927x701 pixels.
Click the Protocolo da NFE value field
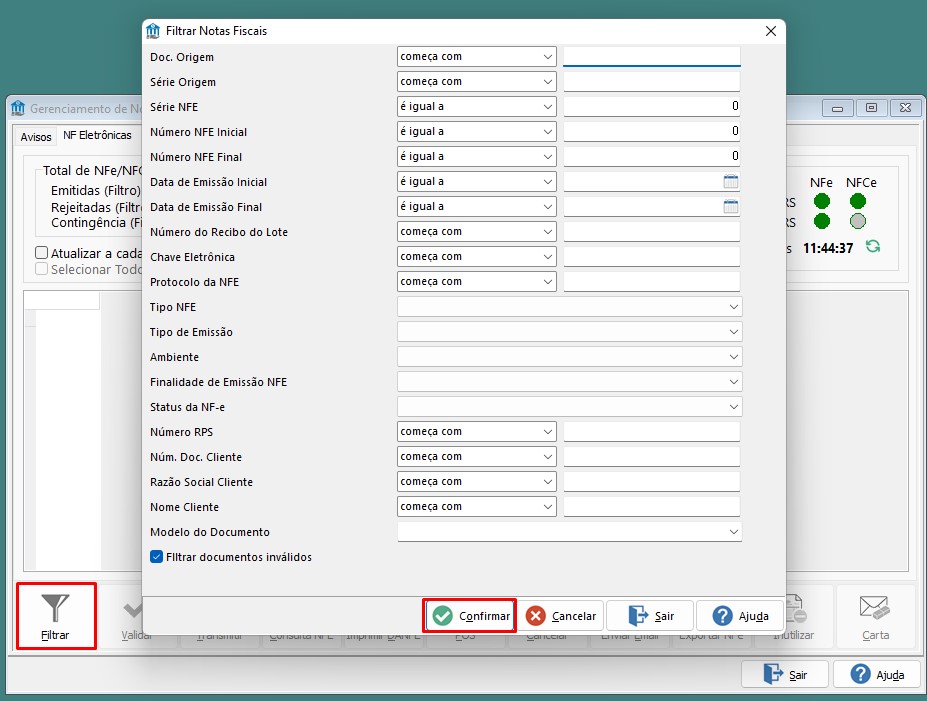652,281
